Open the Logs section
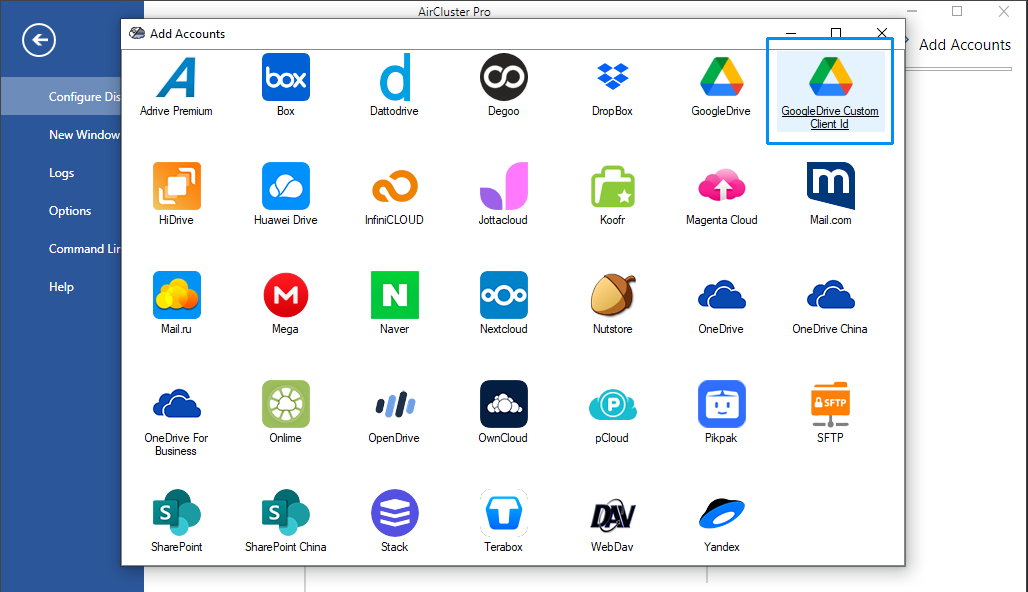The height and width of the screenshot is (592, 1028). point(61,172)
